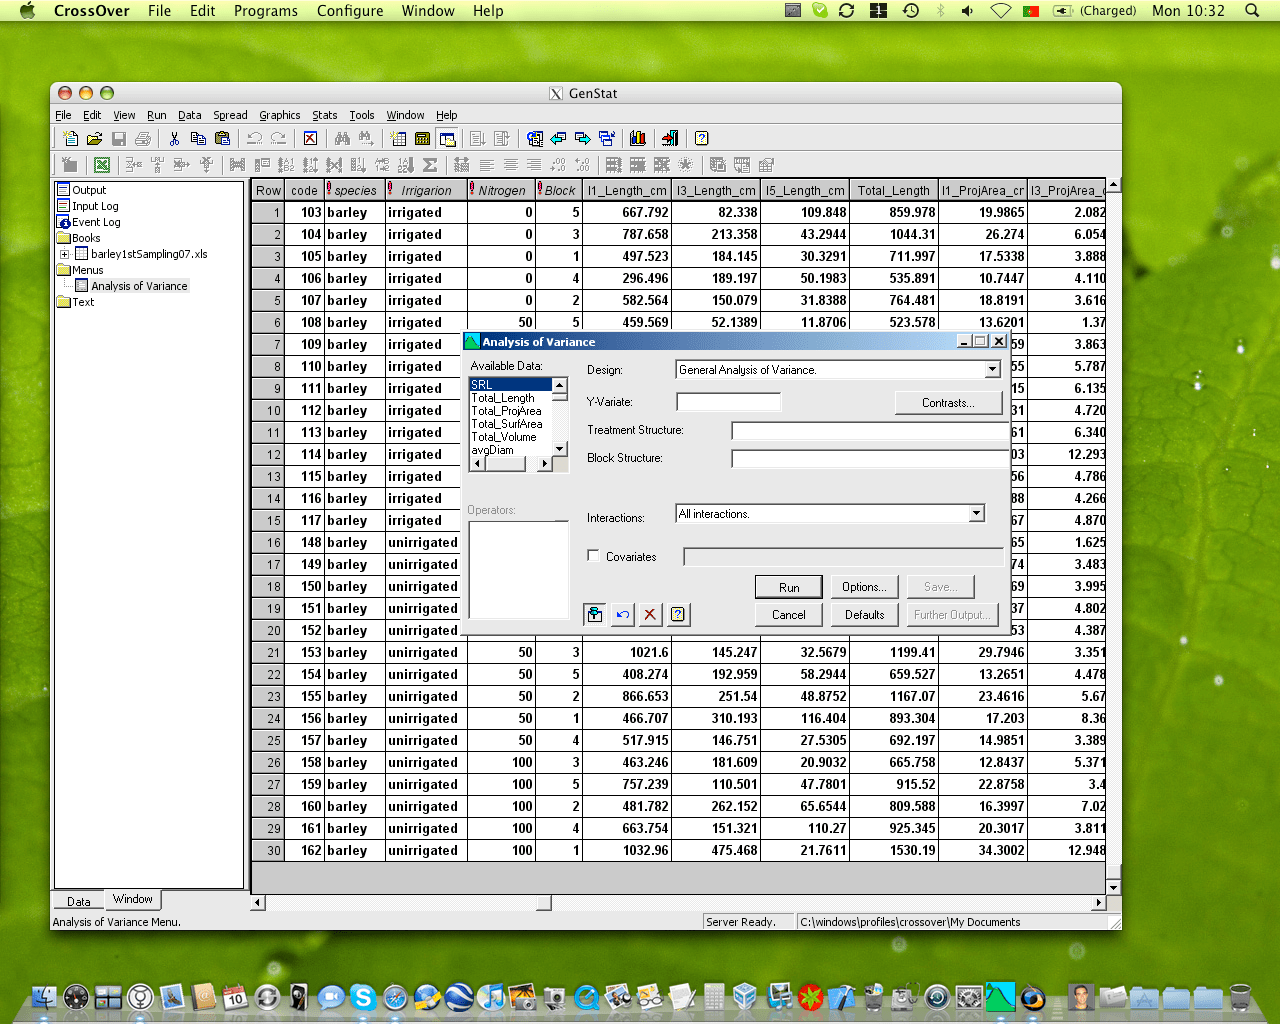Click the yellow right arrow toolbar icon

pos(582,139)
